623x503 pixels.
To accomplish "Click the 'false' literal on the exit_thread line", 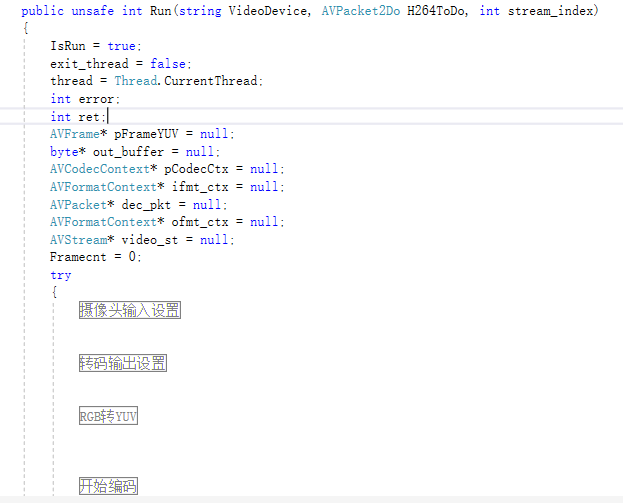I will click(x=168, y=64).
